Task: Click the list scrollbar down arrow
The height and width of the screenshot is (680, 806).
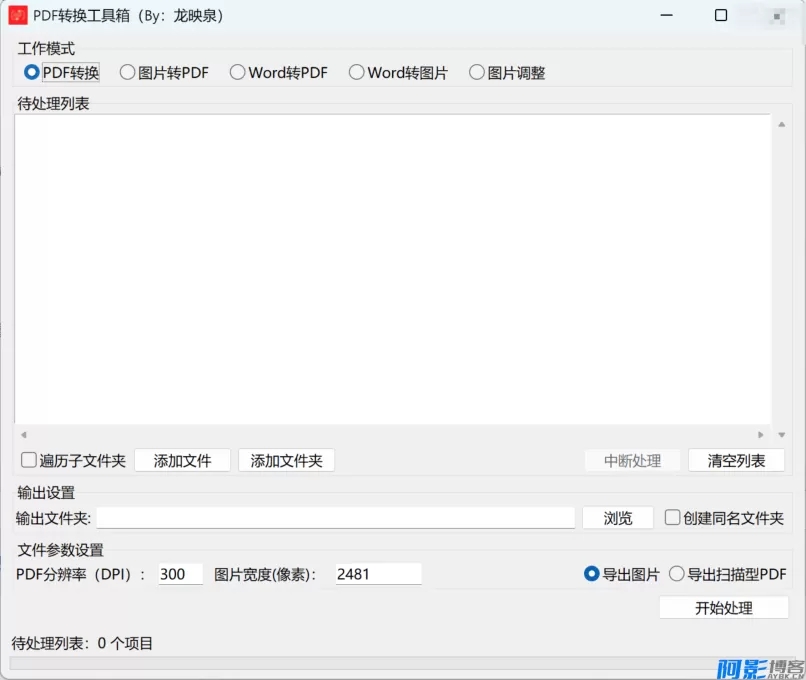Action: click(x=781, y=434)
